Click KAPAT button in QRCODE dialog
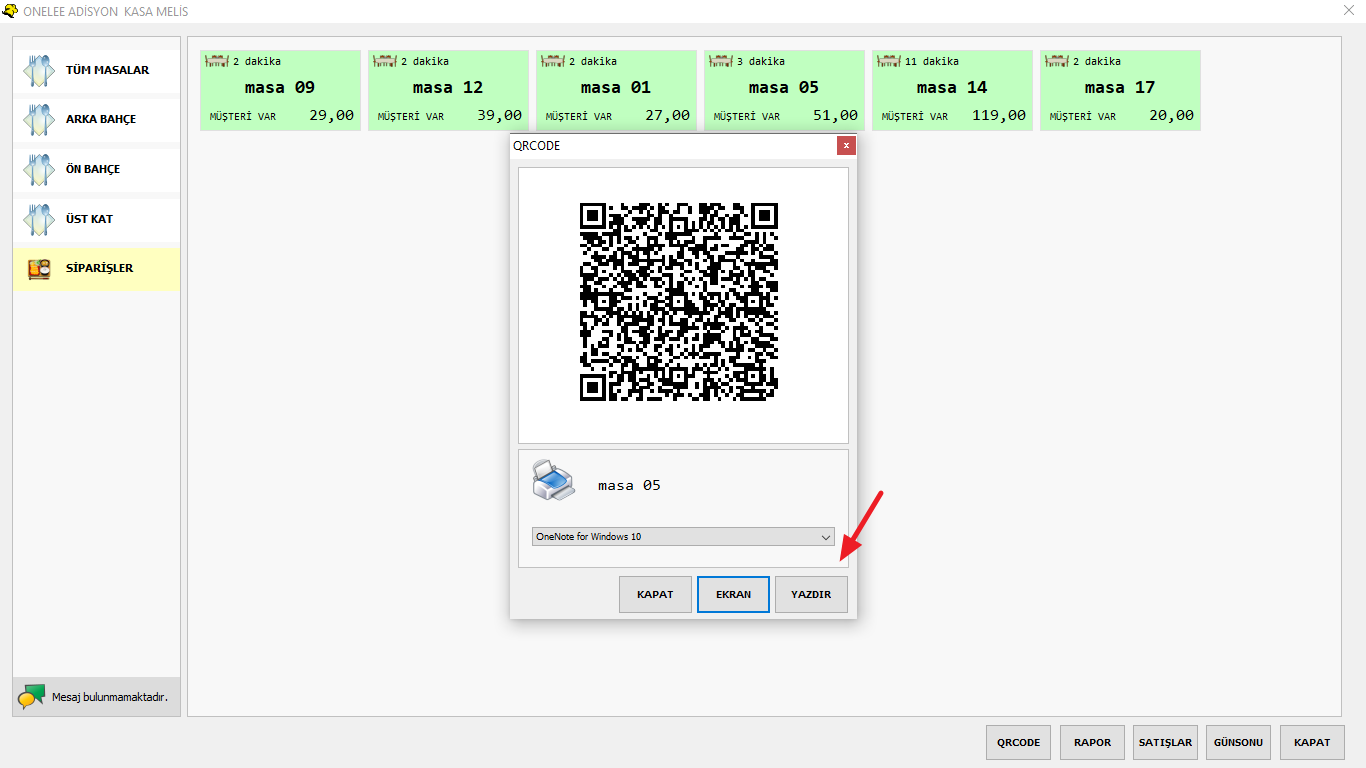This screenshot has height=768, width=1366. [x=655, y=594]
